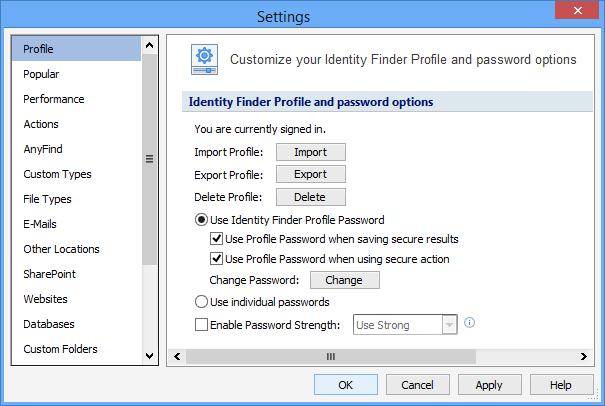The height and width of the screenshot is (406, 605).
Task: Click the password strength info icon
Action: click(469, 323)
